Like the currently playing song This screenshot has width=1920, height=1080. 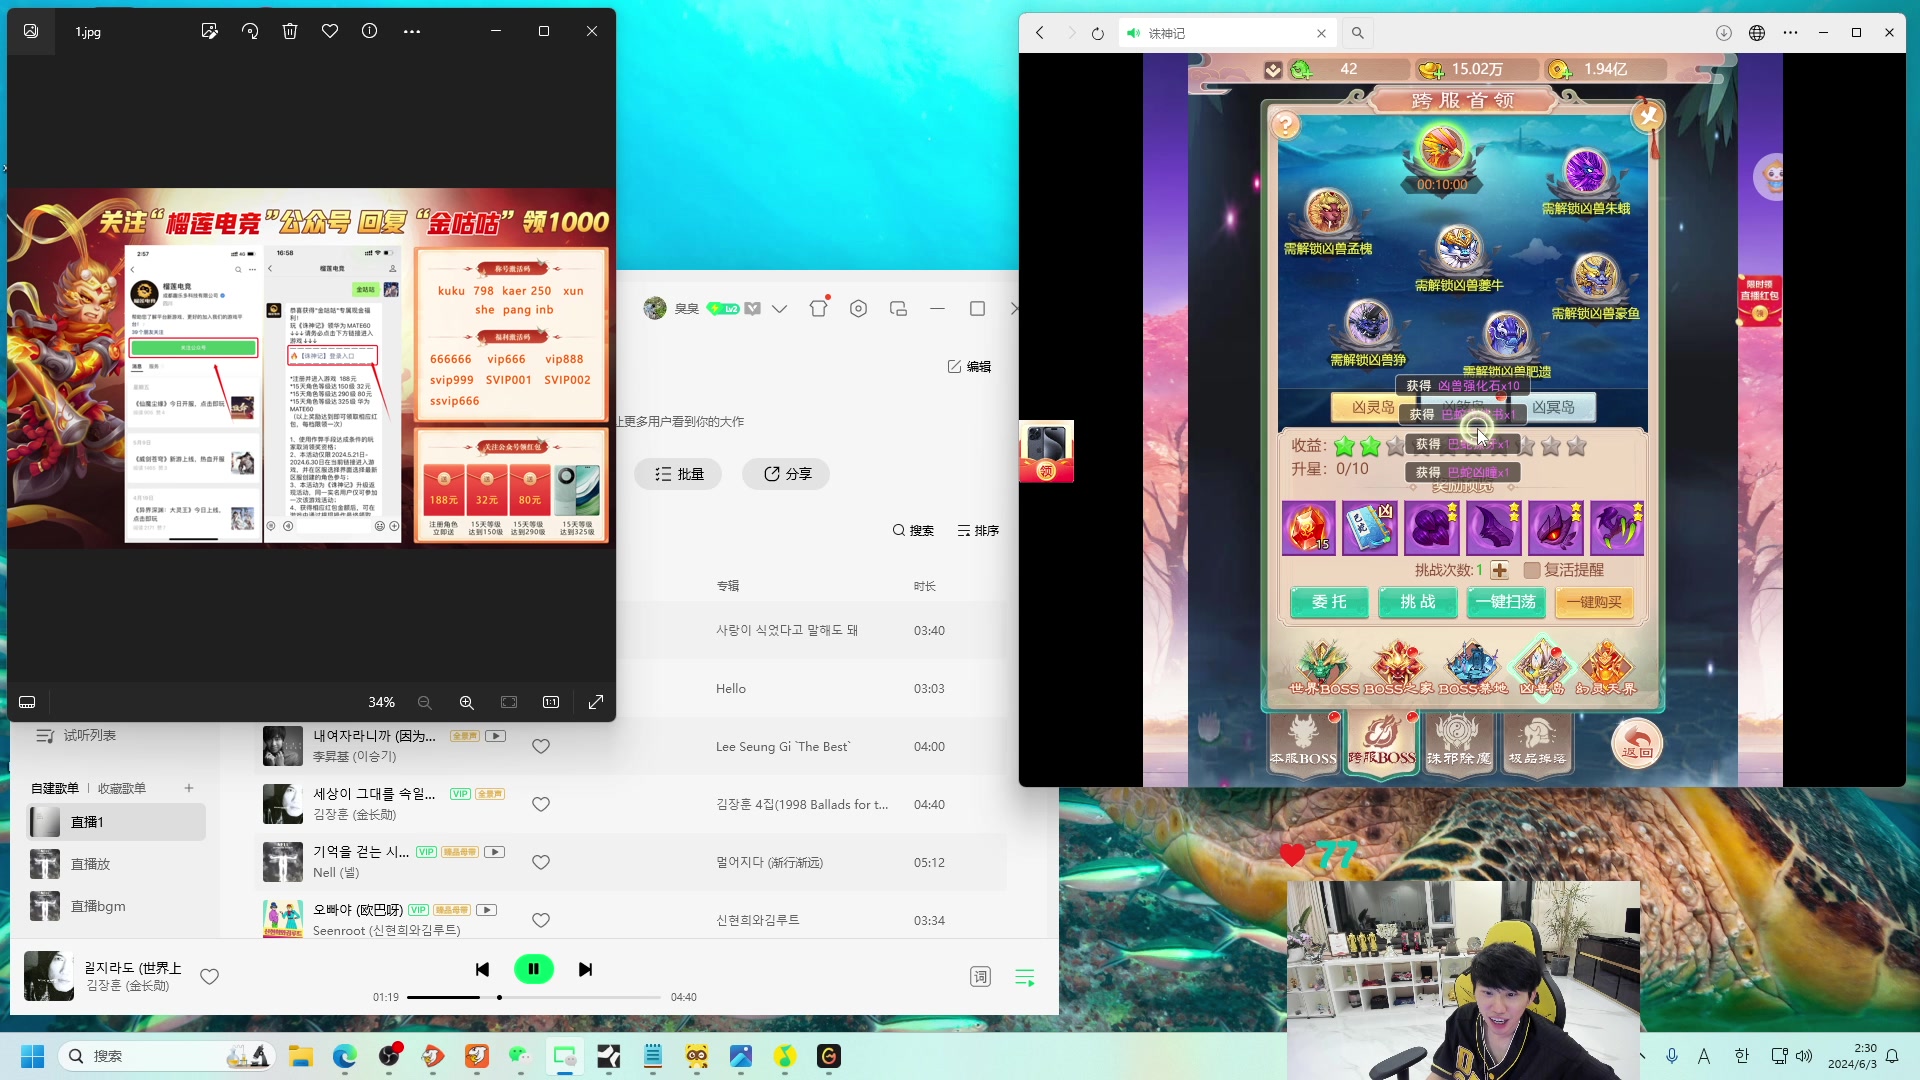coord(209,977)
